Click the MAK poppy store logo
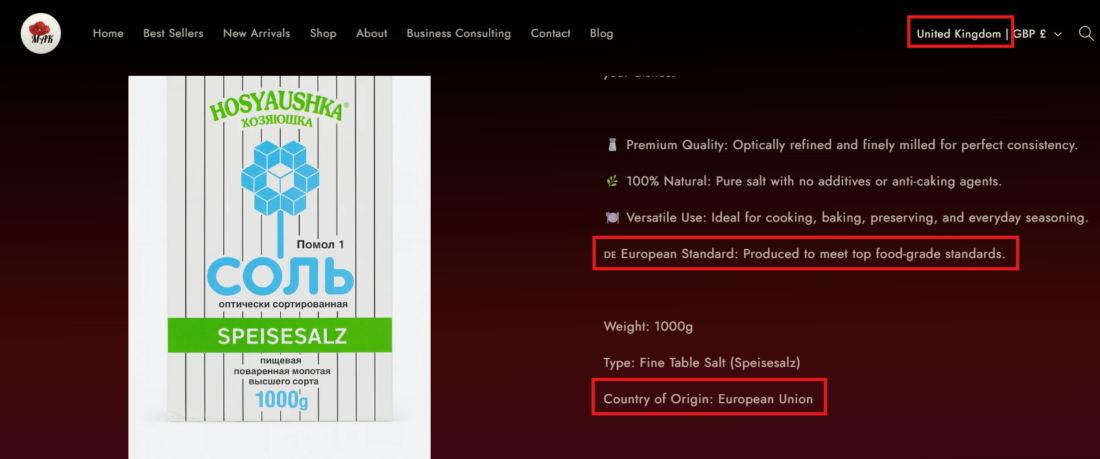 41,33
